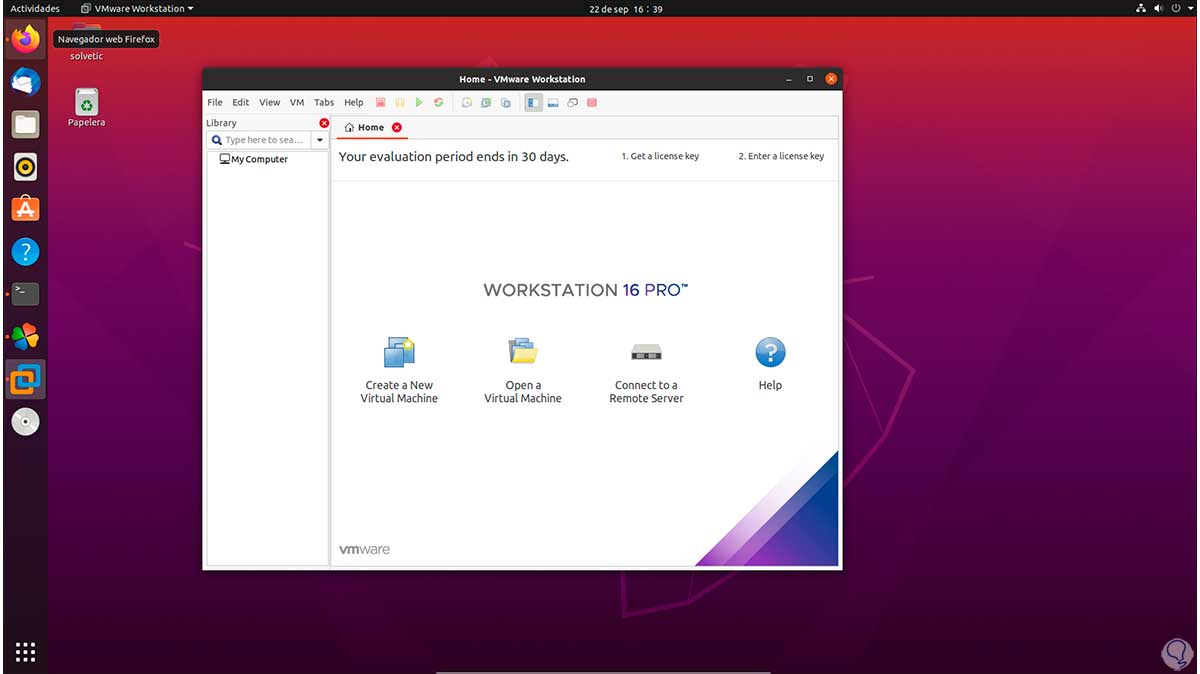Click the disc DVD icon in dock

click(25, 422)
